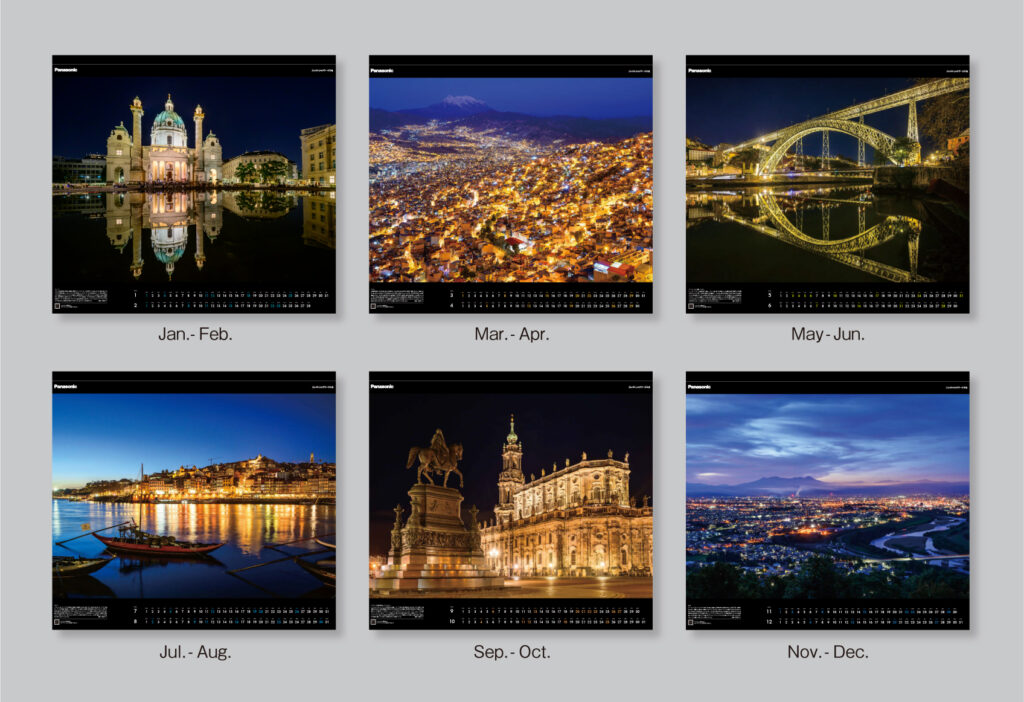
Task: Click Panasonic logo on the Mar.-Apr. page
Action: pyautogui.click(x=382, y=70)
